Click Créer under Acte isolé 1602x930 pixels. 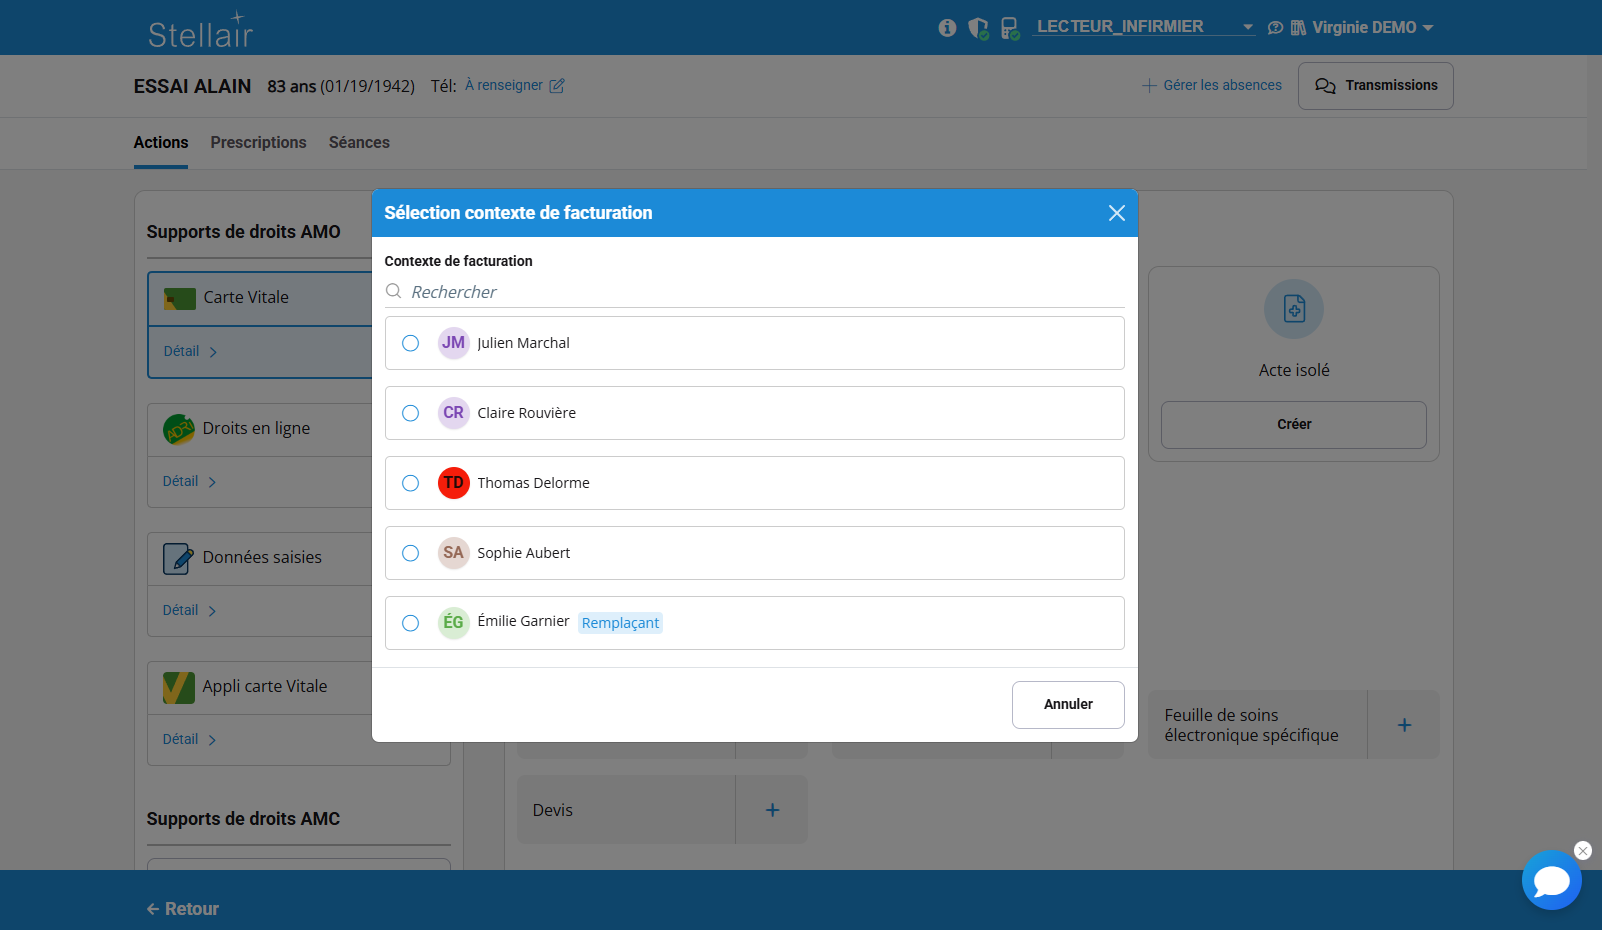click(1294, 425)
